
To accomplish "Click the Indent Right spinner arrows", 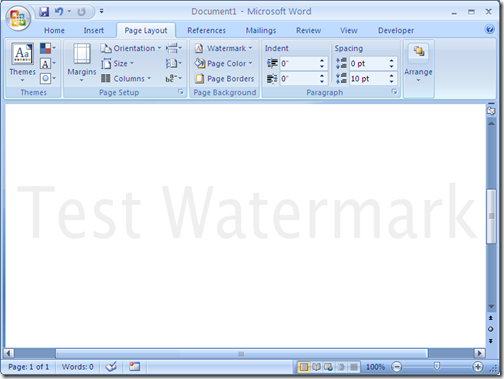I will [x=322, y=79].
